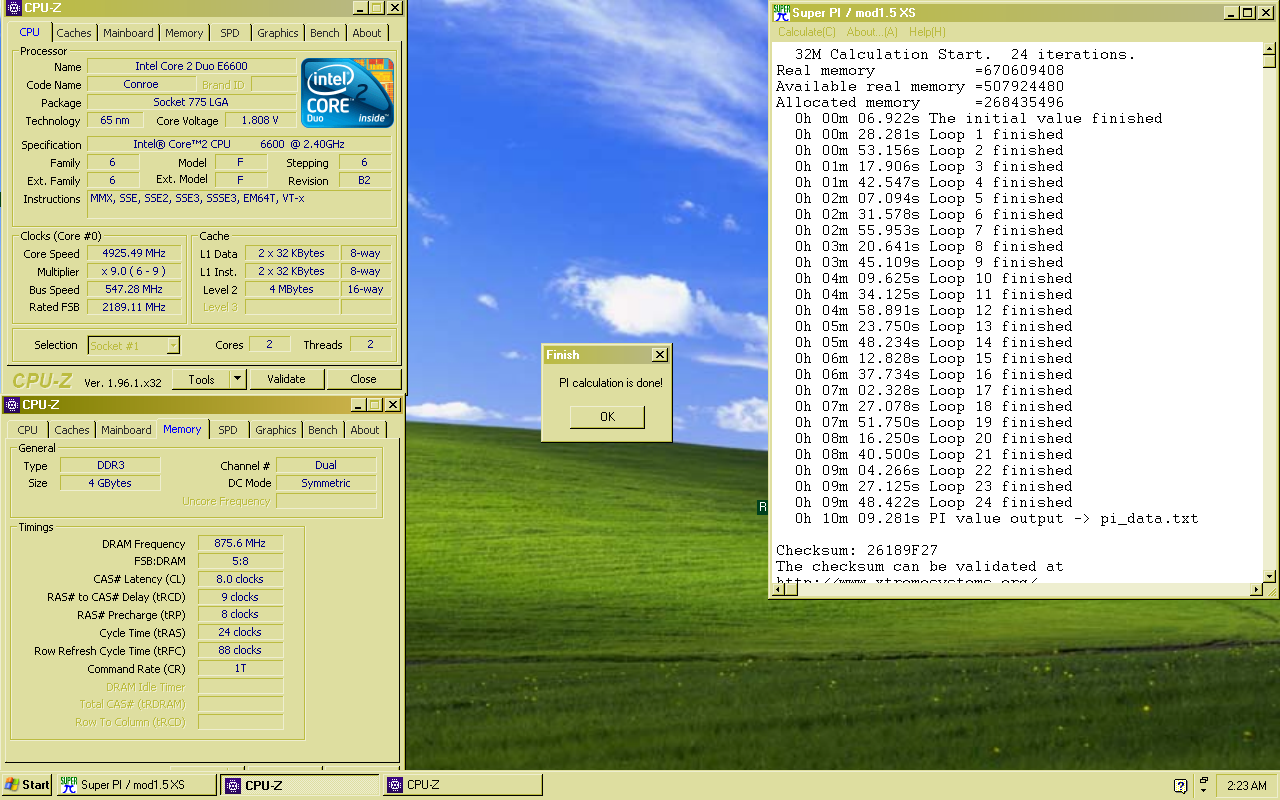
Task: Click the Level 2 cache 4 MBytes field
Action: [290, 290]
